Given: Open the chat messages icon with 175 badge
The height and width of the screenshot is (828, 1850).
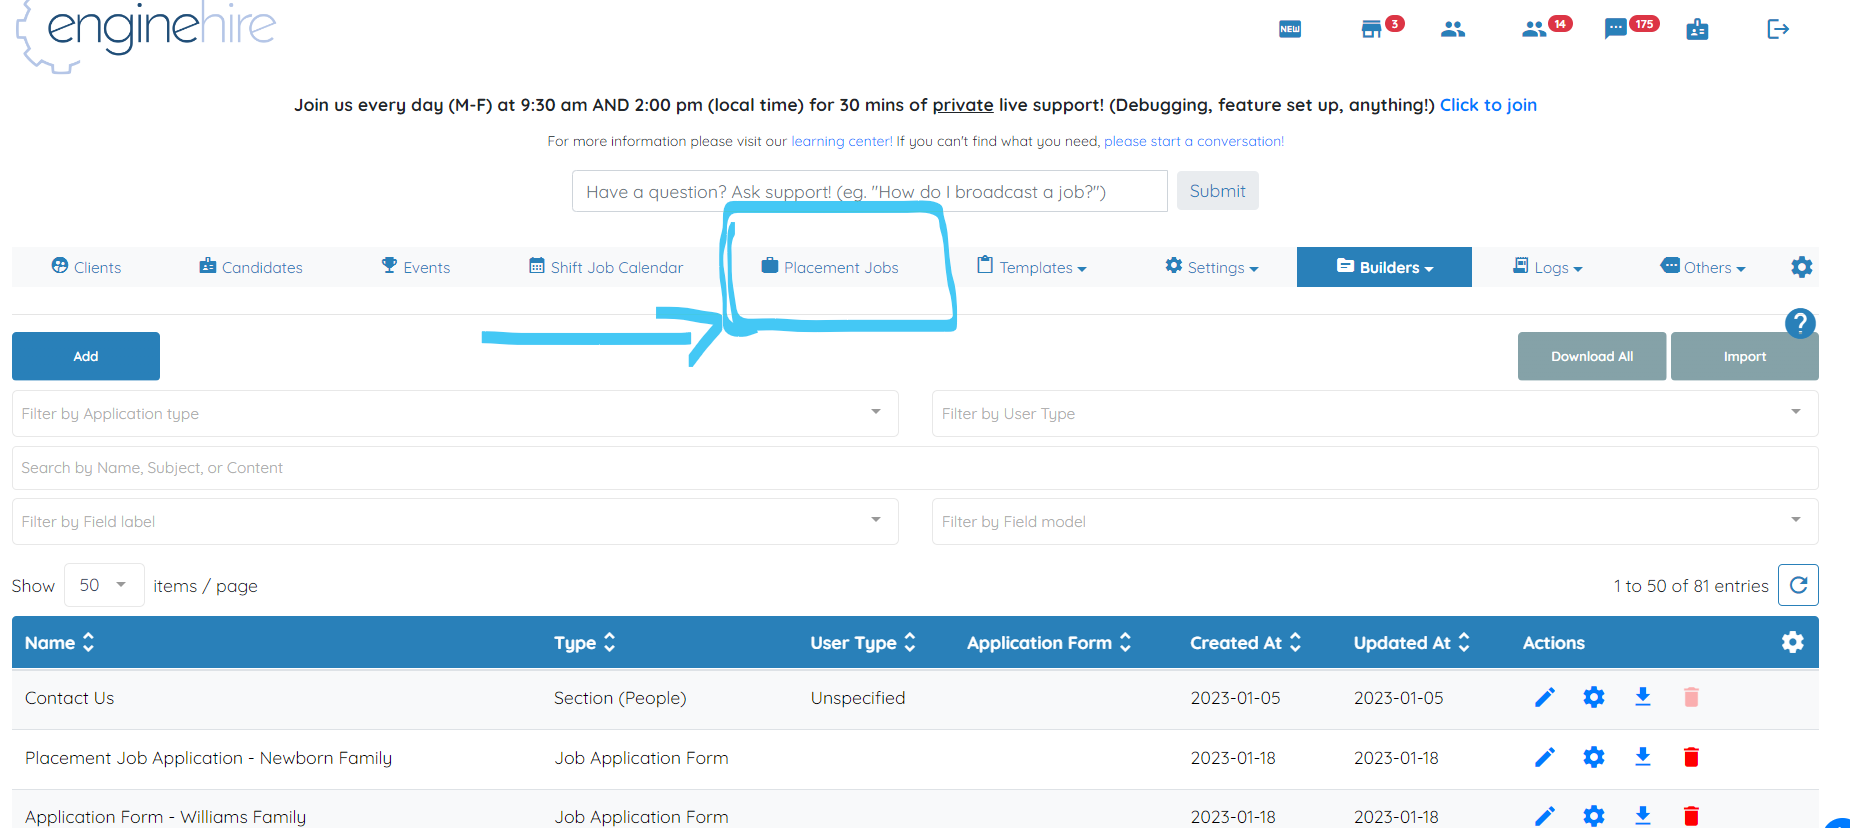Looking at the screenshot, I should [1615, 29].
